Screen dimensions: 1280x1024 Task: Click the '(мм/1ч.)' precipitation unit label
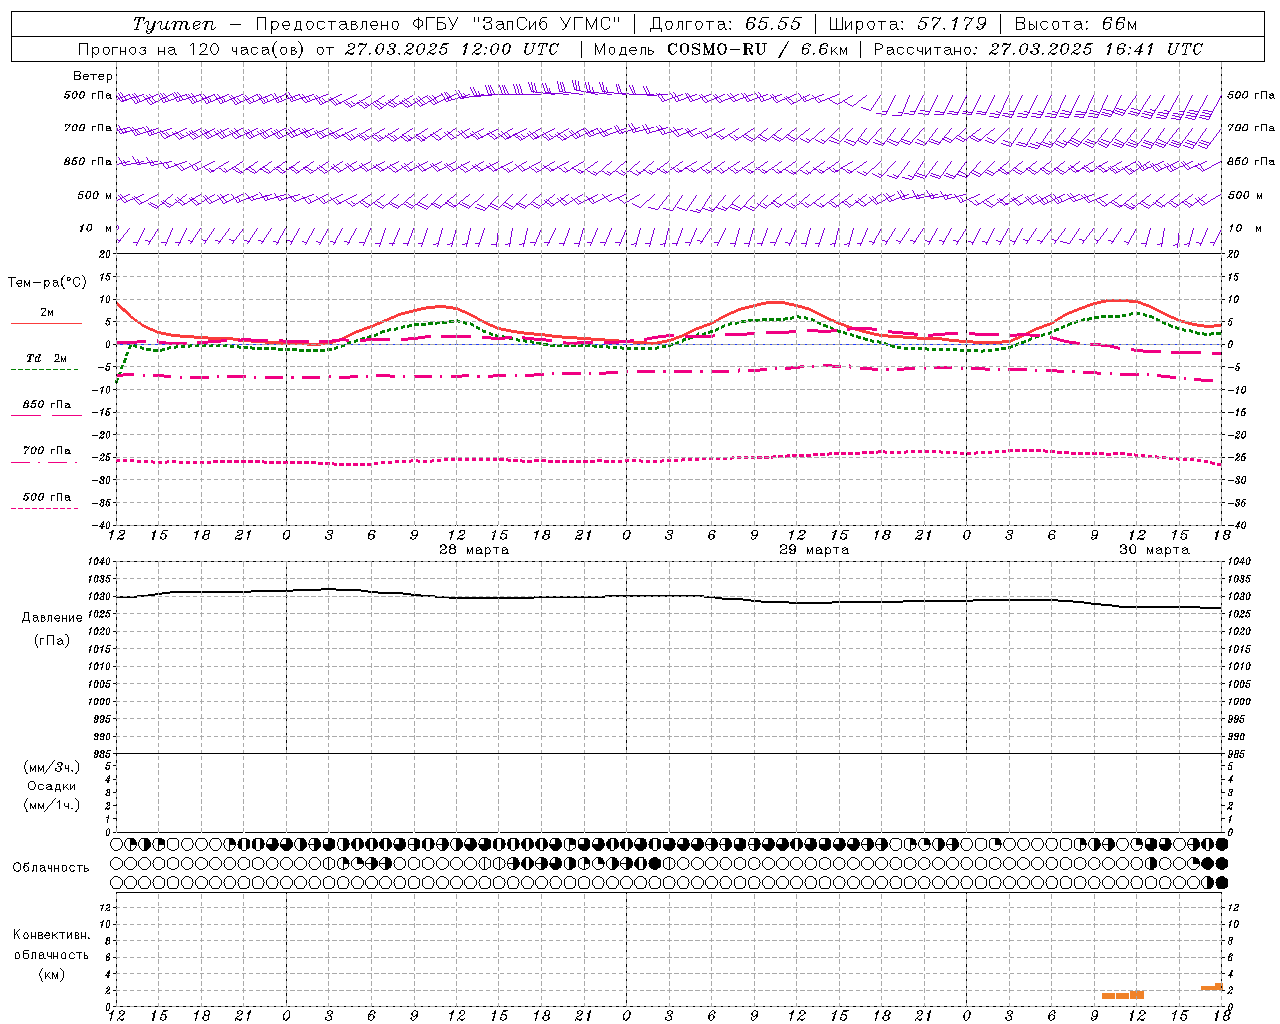point(52,805)
